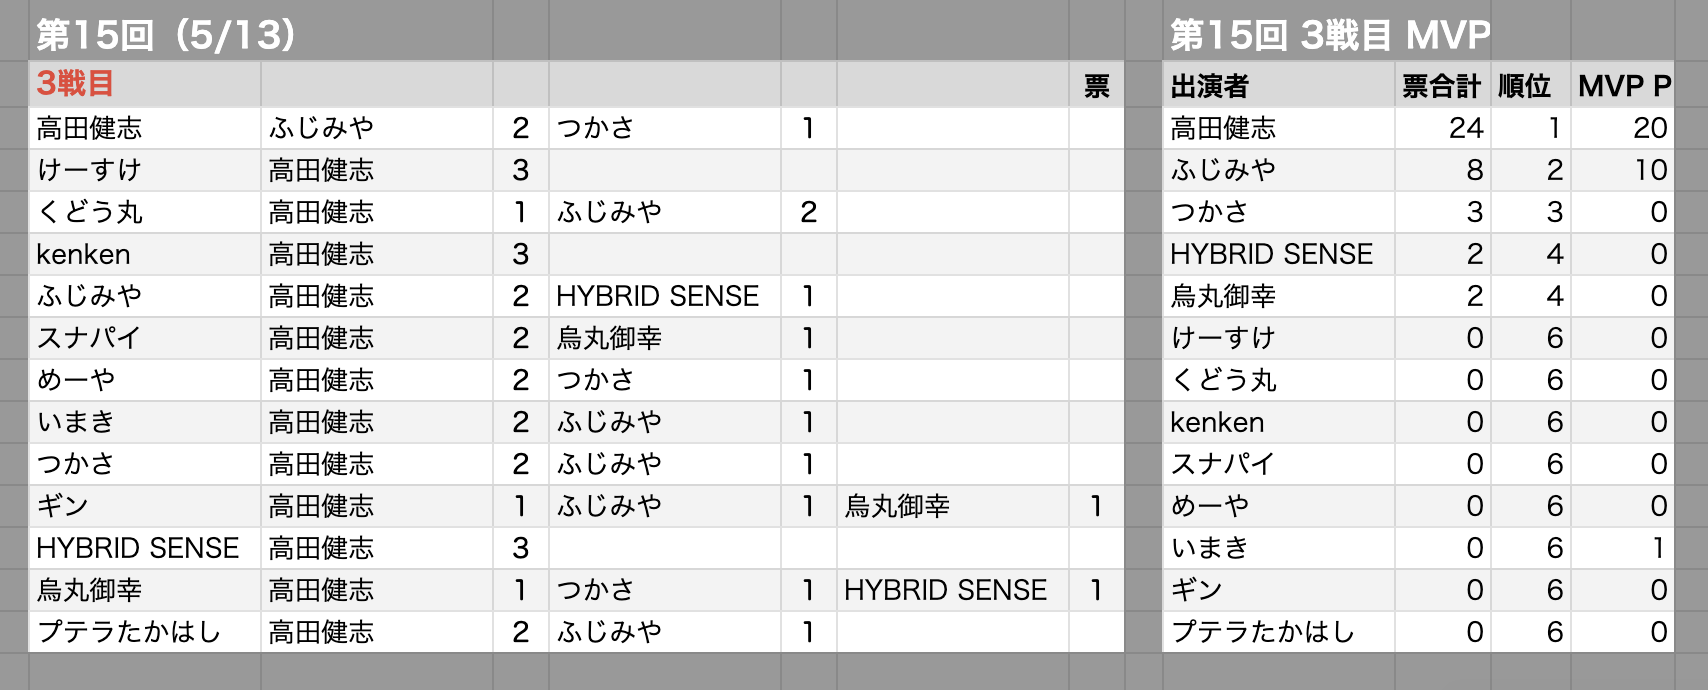Screen dimensions: 1708x690
Task: Select the 票合計 column header
Action: pyautogui.click(x=1442, y=85)
